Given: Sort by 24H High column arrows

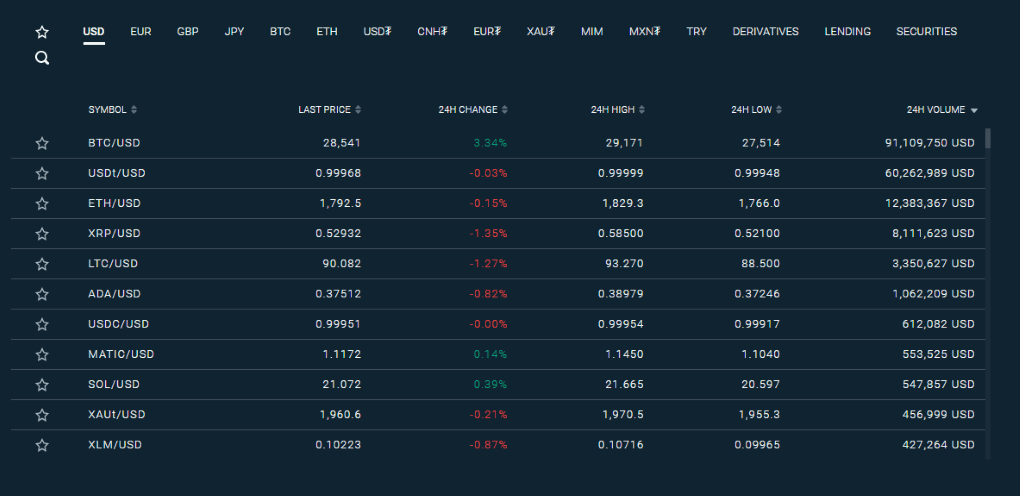Looking at the screenshot, I should pos(641,110).
